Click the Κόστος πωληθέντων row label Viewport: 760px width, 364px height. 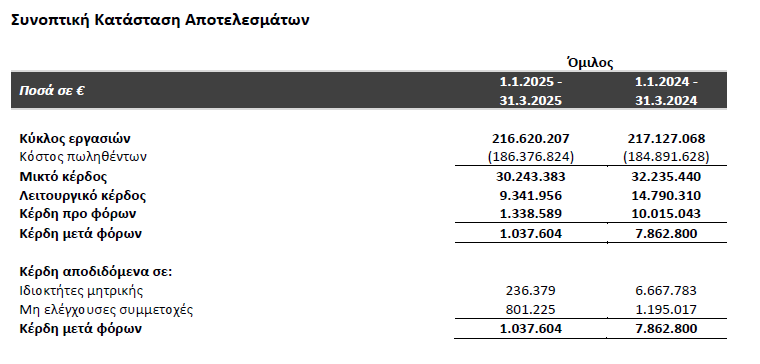pos(83,157)
